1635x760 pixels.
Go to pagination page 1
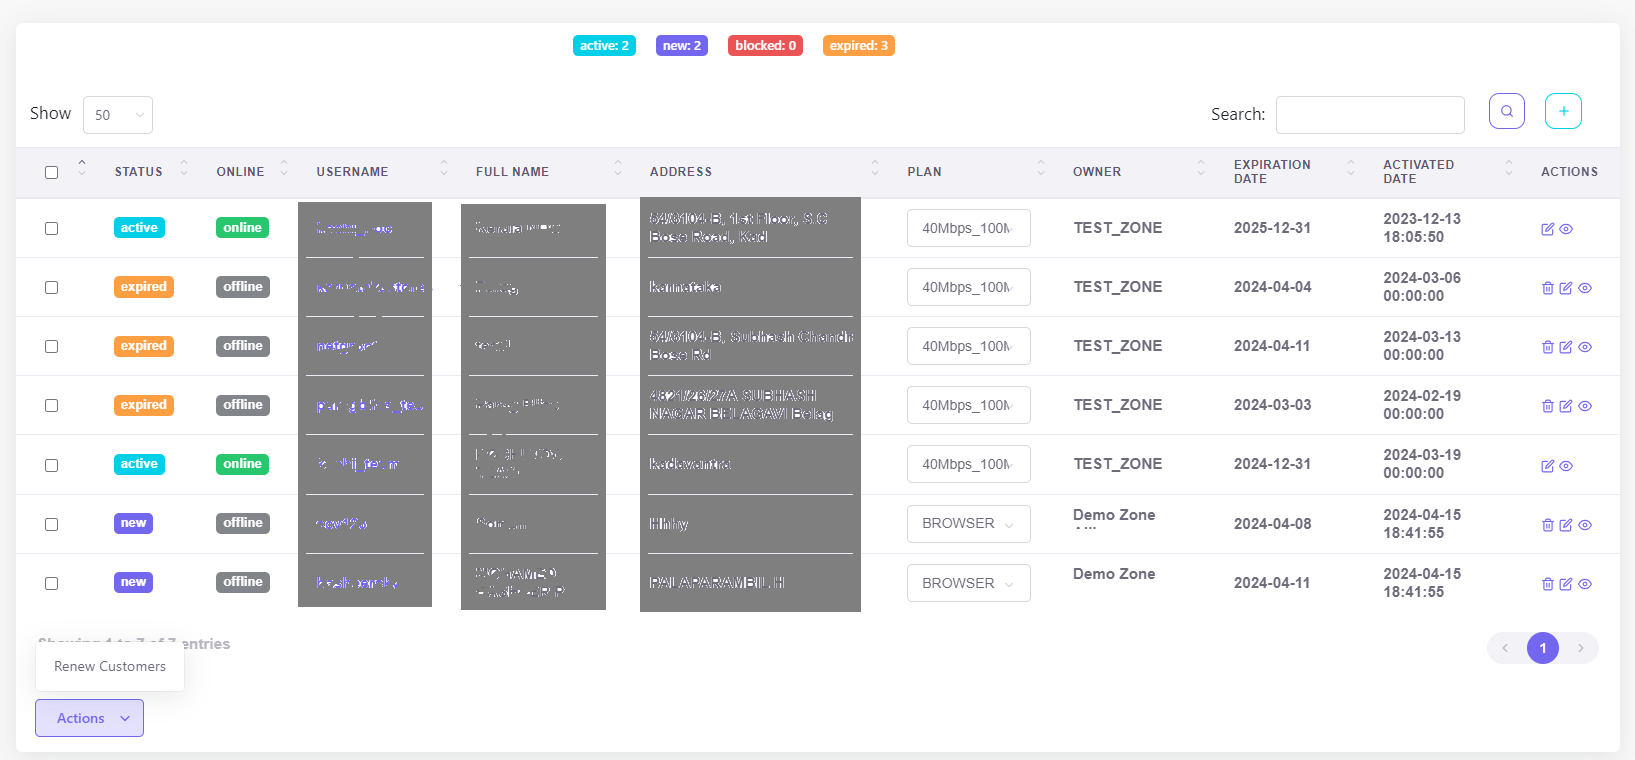point(1542,648)
